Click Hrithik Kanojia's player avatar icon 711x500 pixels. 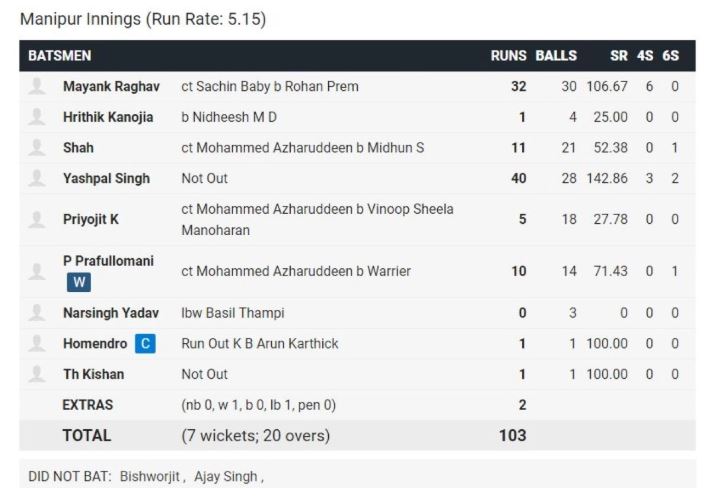[37, 117]
